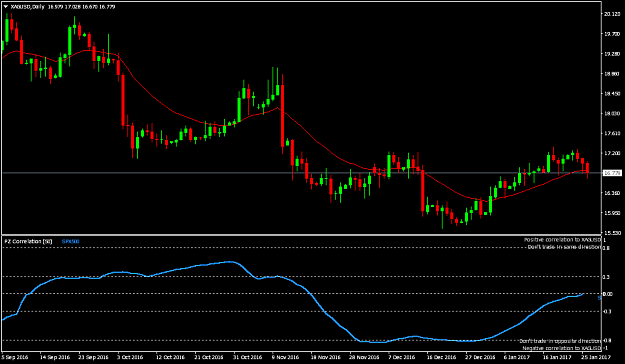
Task: Click the XAUUSD,Daily chart title text
Action: (x=28, y=7)
